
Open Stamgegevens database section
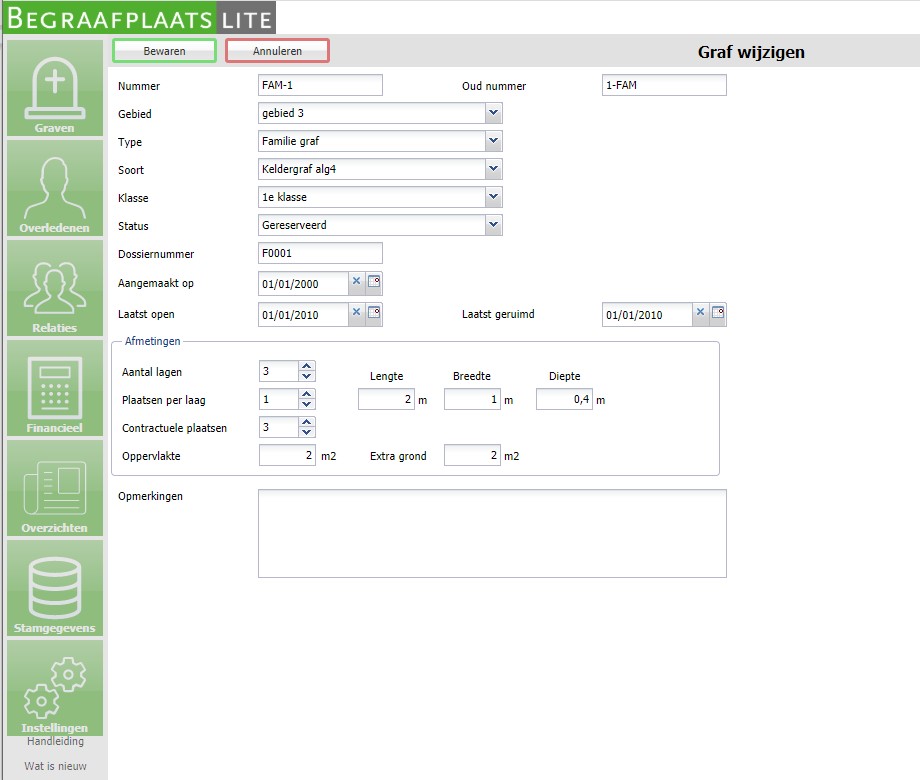tap(55, 588)
